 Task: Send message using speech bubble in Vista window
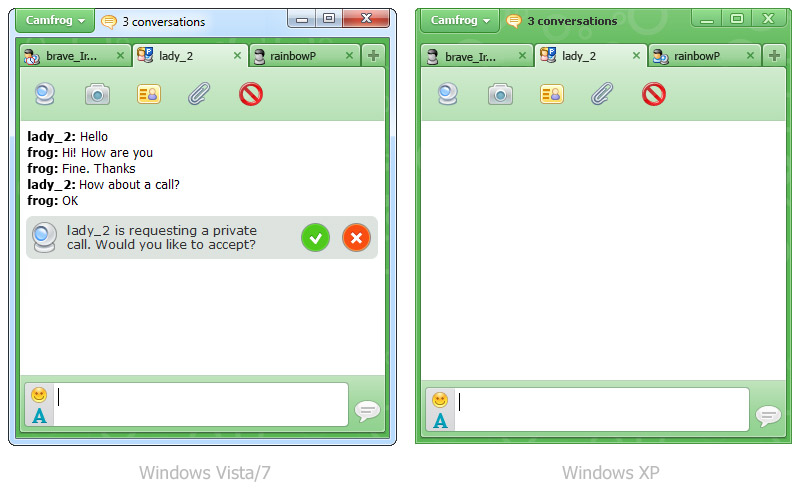click(x=367, y=410)
